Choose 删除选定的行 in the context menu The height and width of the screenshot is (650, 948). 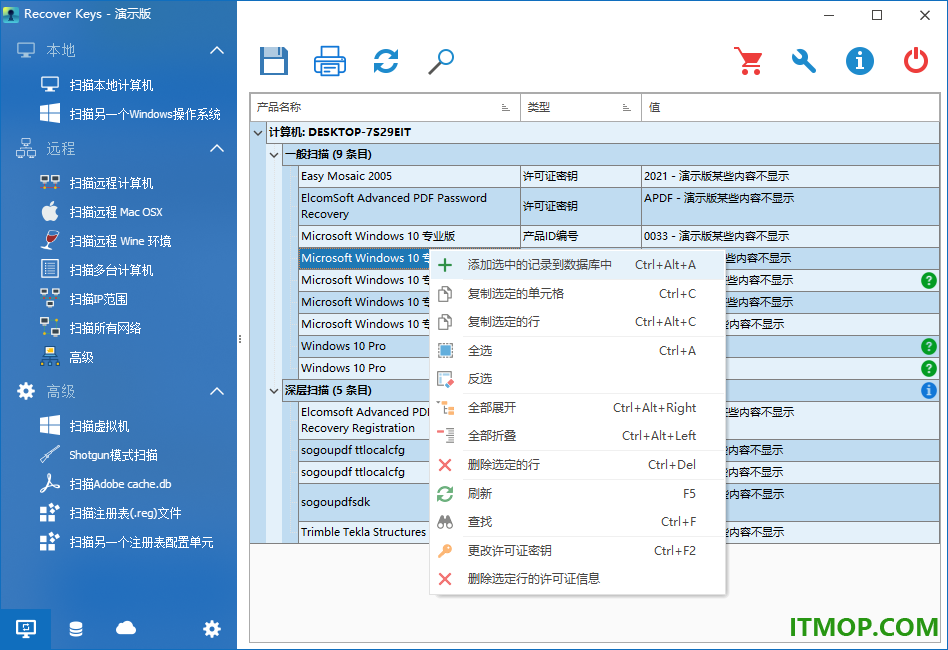(577, 464)
